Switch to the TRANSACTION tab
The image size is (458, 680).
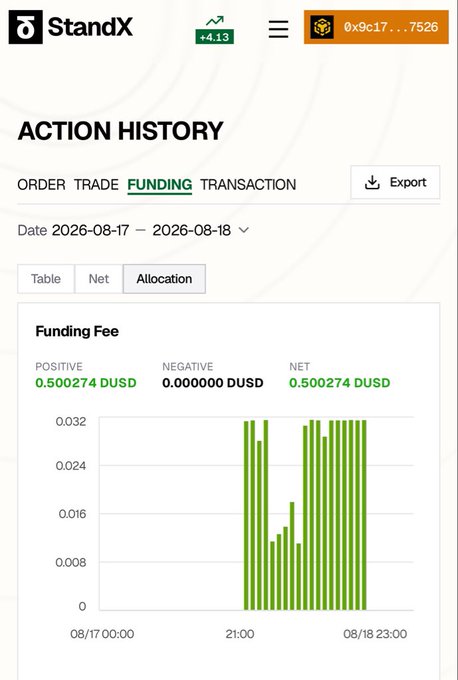click(x=248, y=185)
